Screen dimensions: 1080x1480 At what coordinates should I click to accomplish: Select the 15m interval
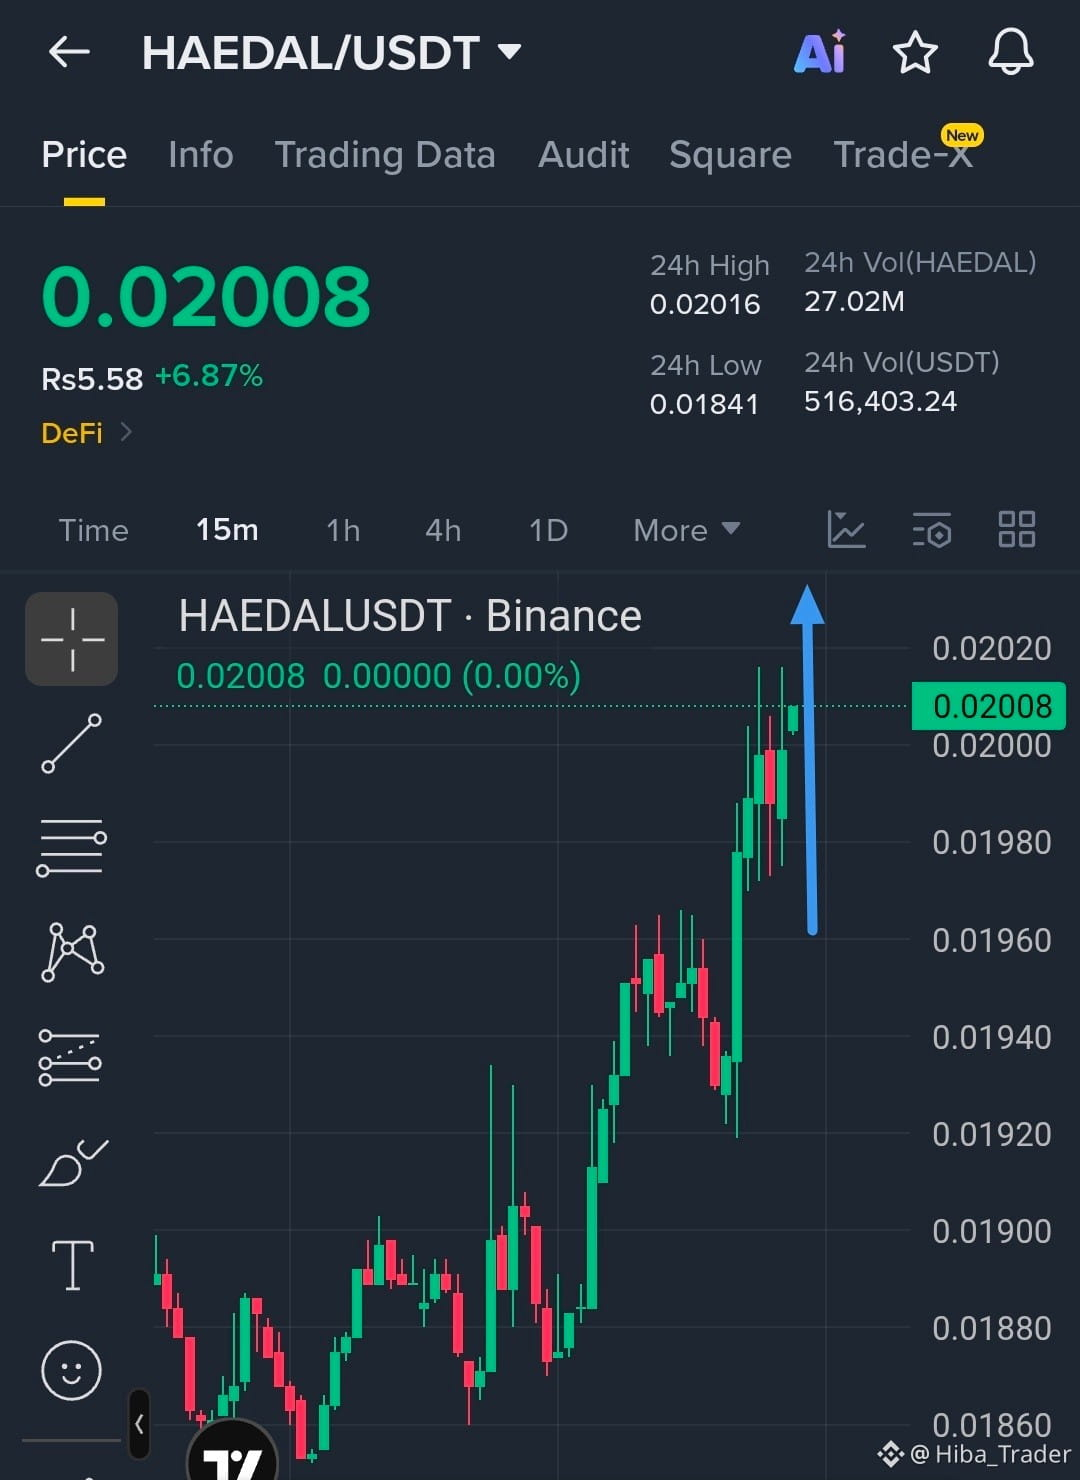(x=227, y=530)
